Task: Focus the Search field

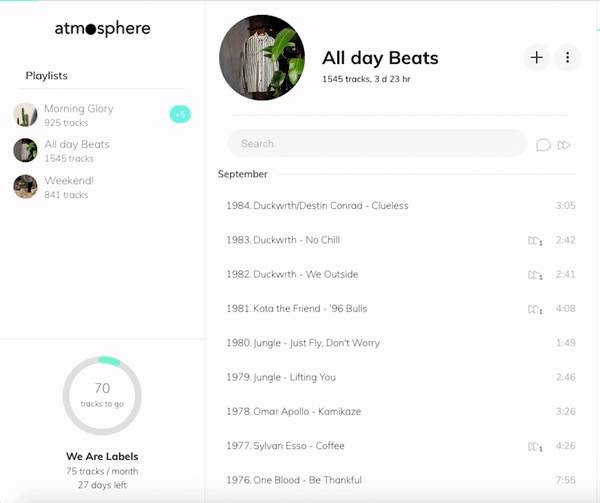Action: coord(377,143)
